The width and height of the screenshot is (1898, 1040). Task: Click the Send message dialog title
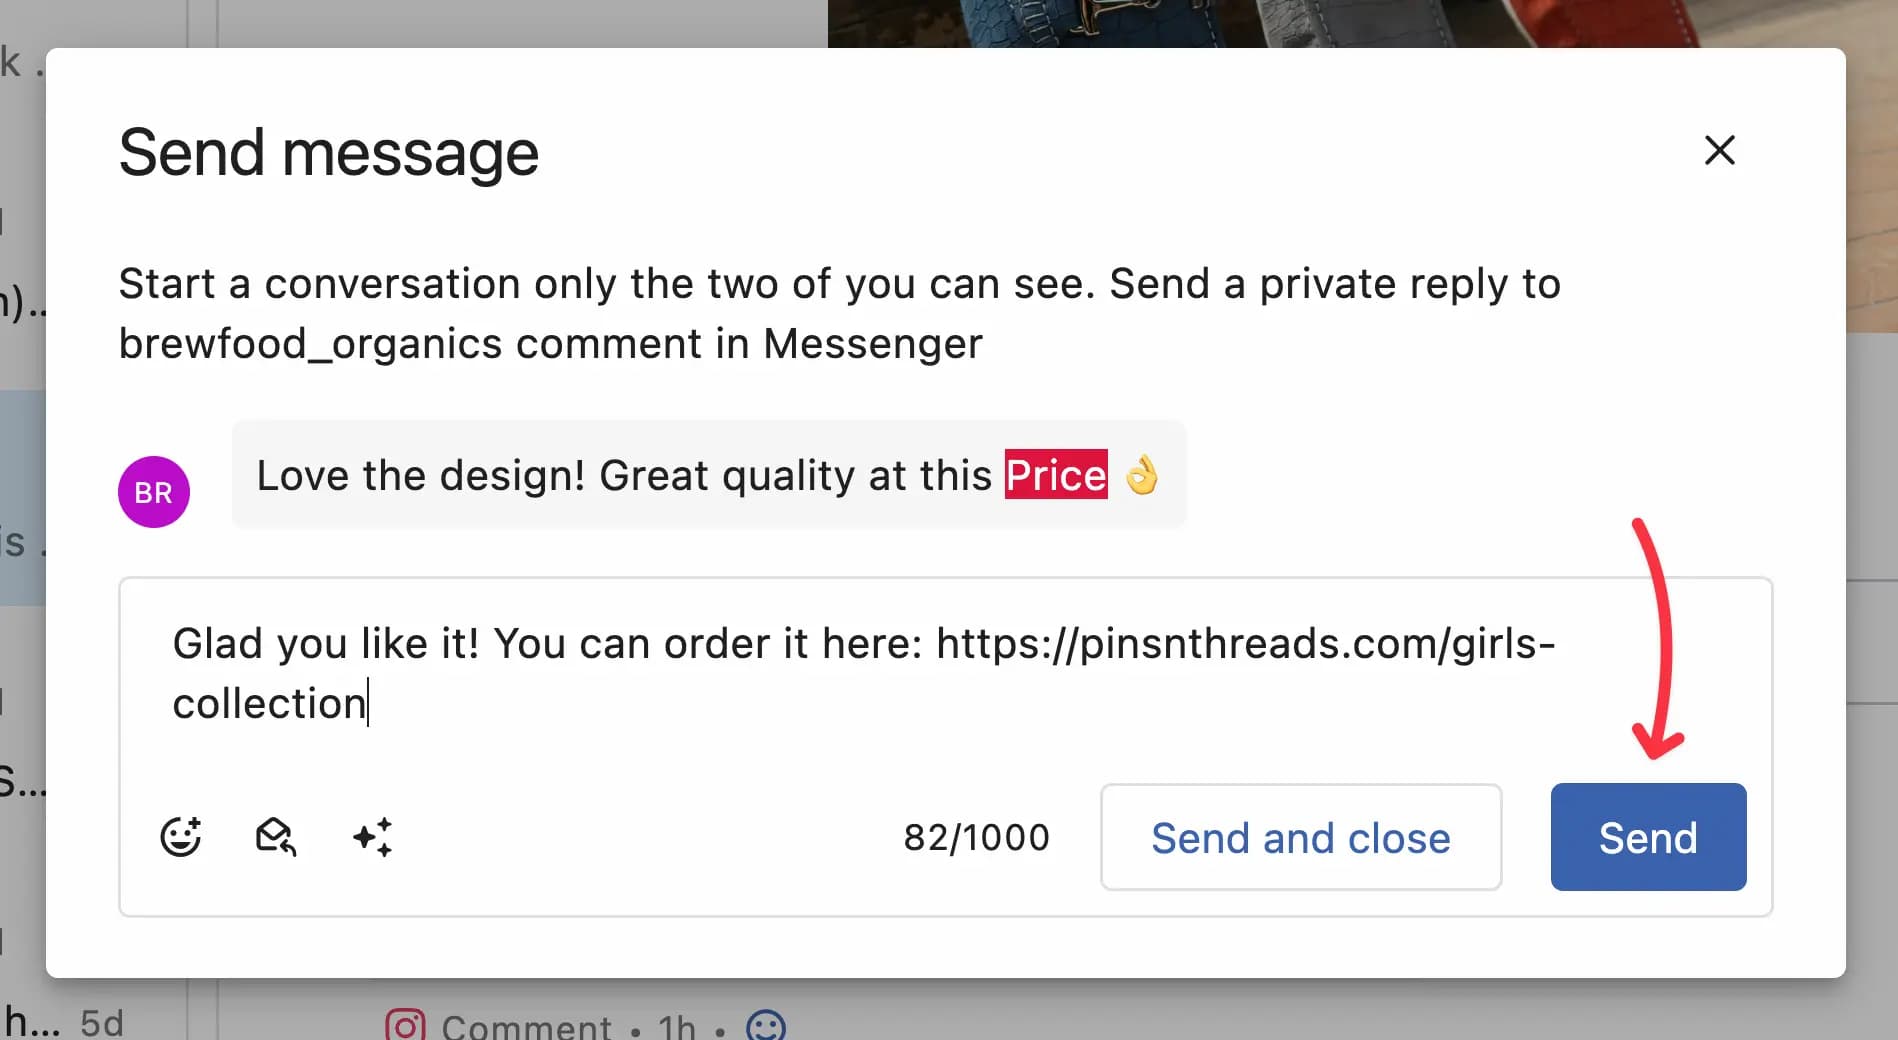tap(328, 152)
